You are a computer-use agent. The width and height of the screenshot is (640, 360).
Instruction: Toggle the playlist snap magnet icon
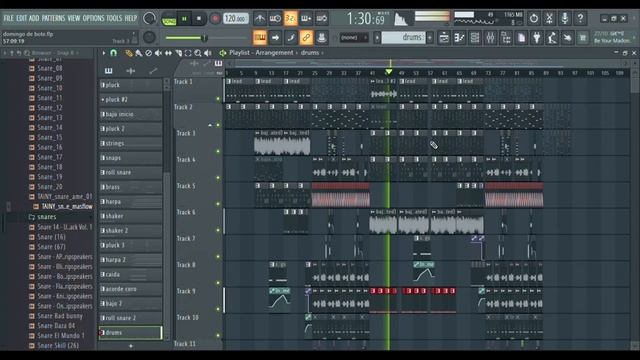pos(114,53)
